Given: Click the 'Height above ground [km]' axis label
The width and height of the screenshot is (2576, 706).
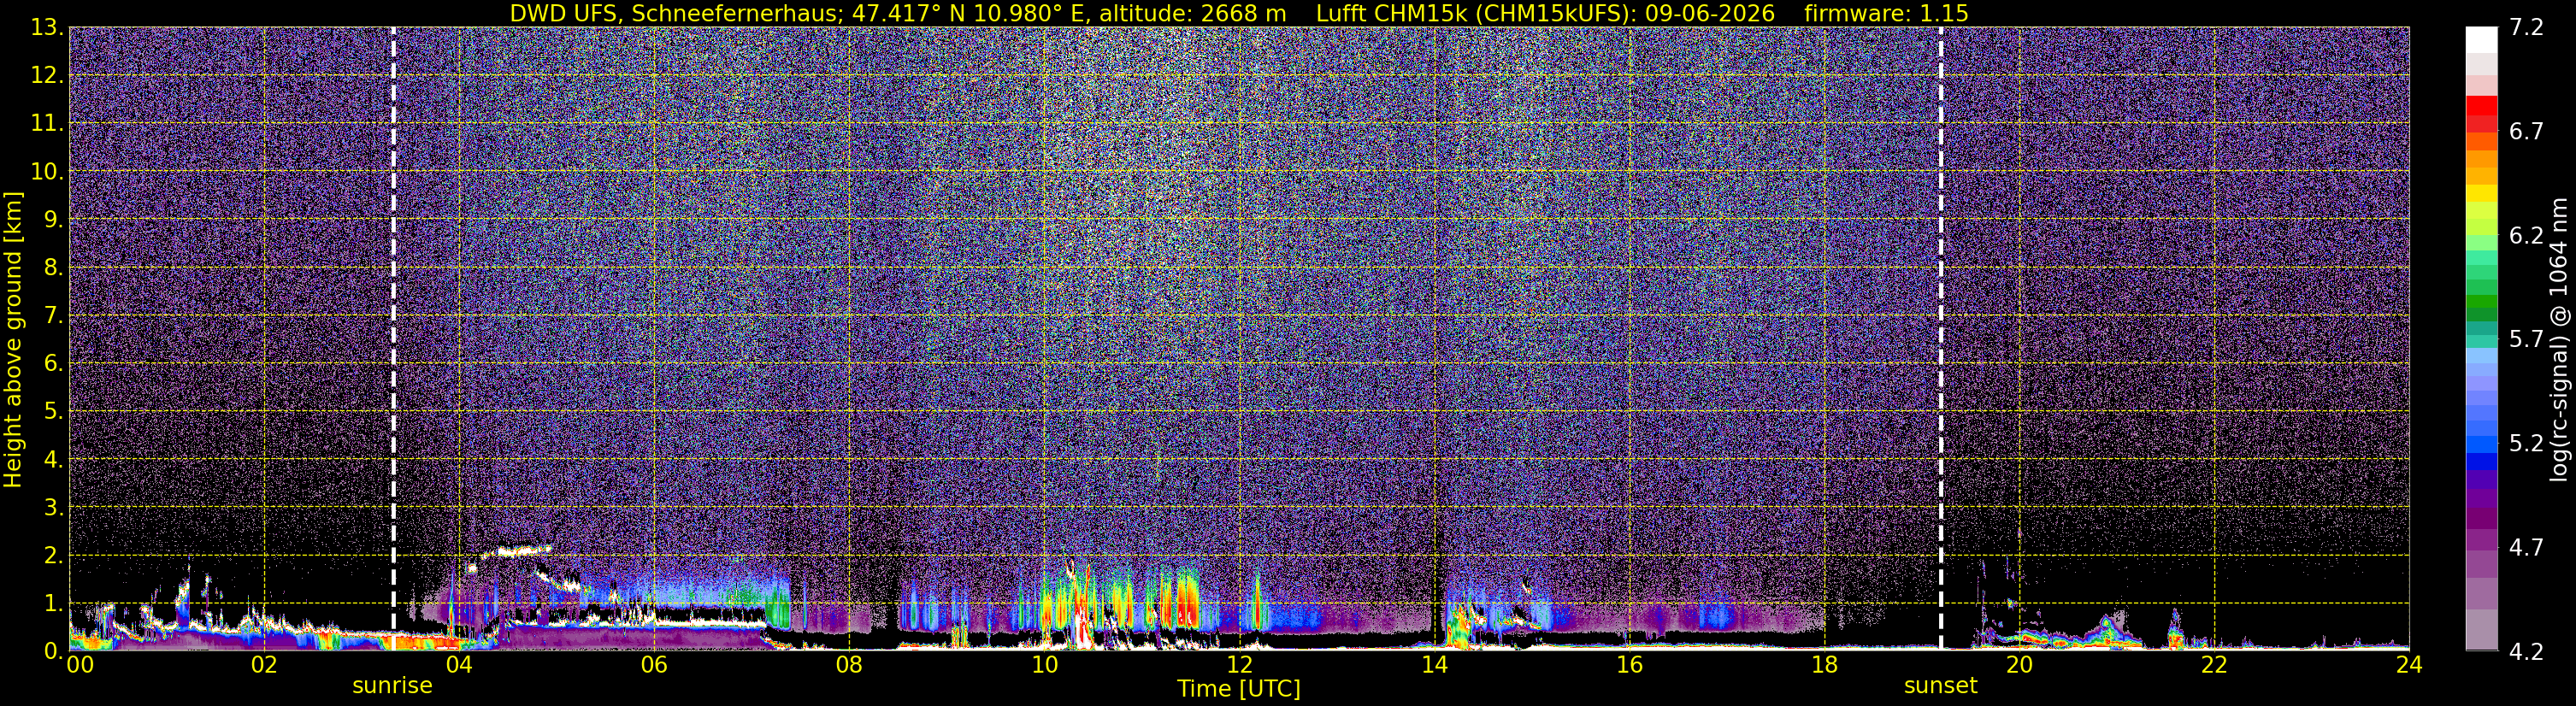Looking at the screenshot, I should [13, 340].
